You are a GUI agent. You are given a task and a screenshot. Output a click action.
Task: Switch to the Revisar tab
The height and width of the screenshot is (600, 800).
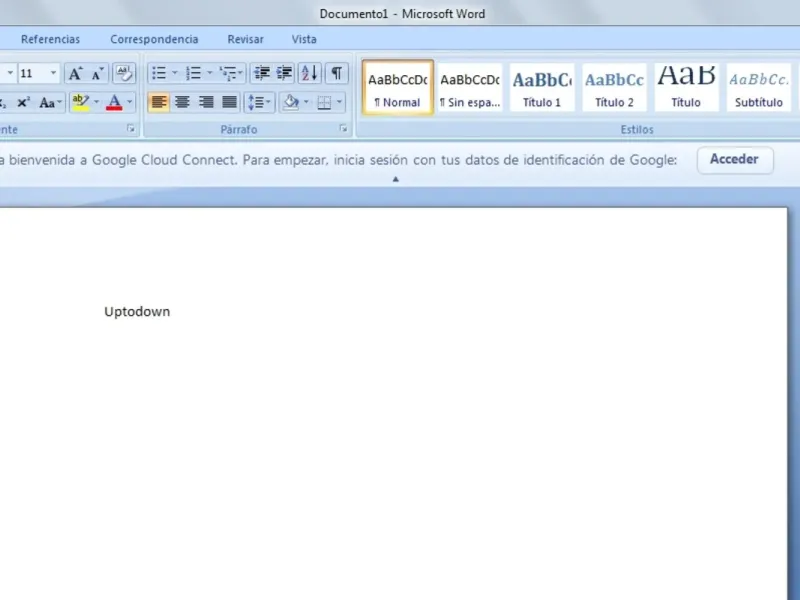(x=245, y=39)
